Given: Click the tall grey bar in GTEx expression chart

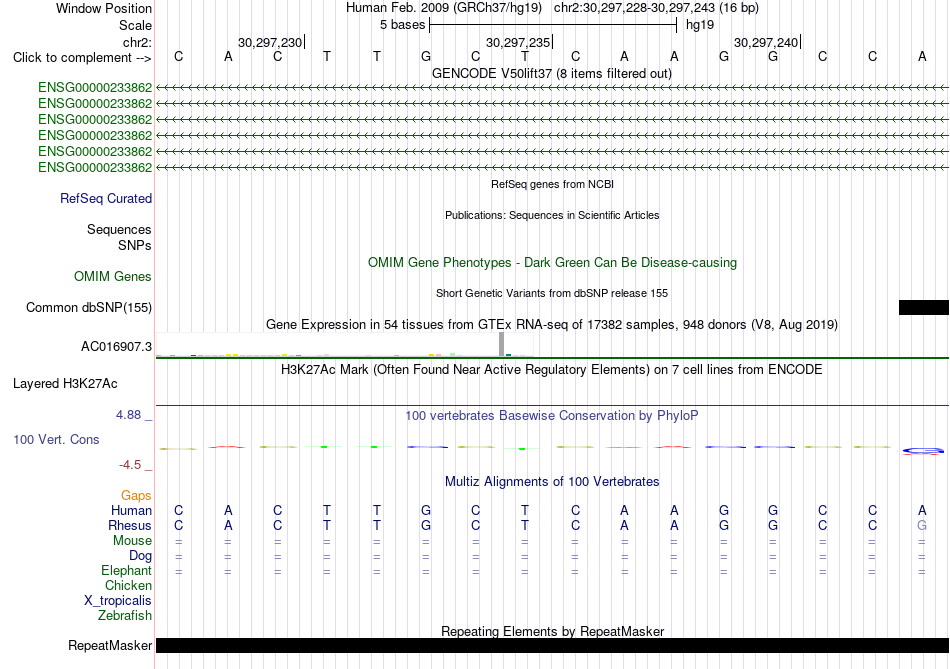Looking at the screenshot, I should 501,344.
